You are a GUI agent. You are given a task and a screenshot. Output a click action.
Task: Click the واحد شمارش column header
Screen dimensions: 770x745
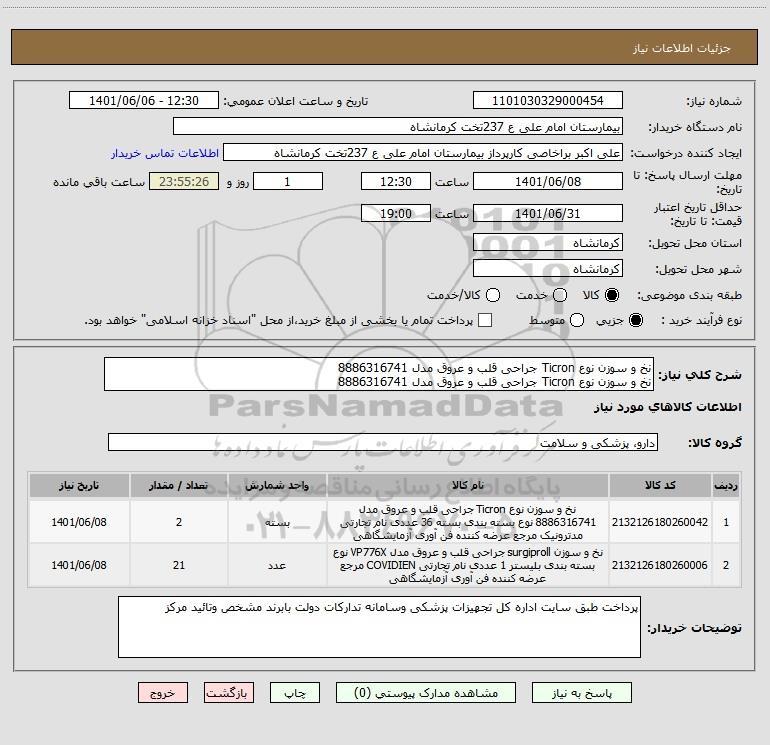pos(277,485)
